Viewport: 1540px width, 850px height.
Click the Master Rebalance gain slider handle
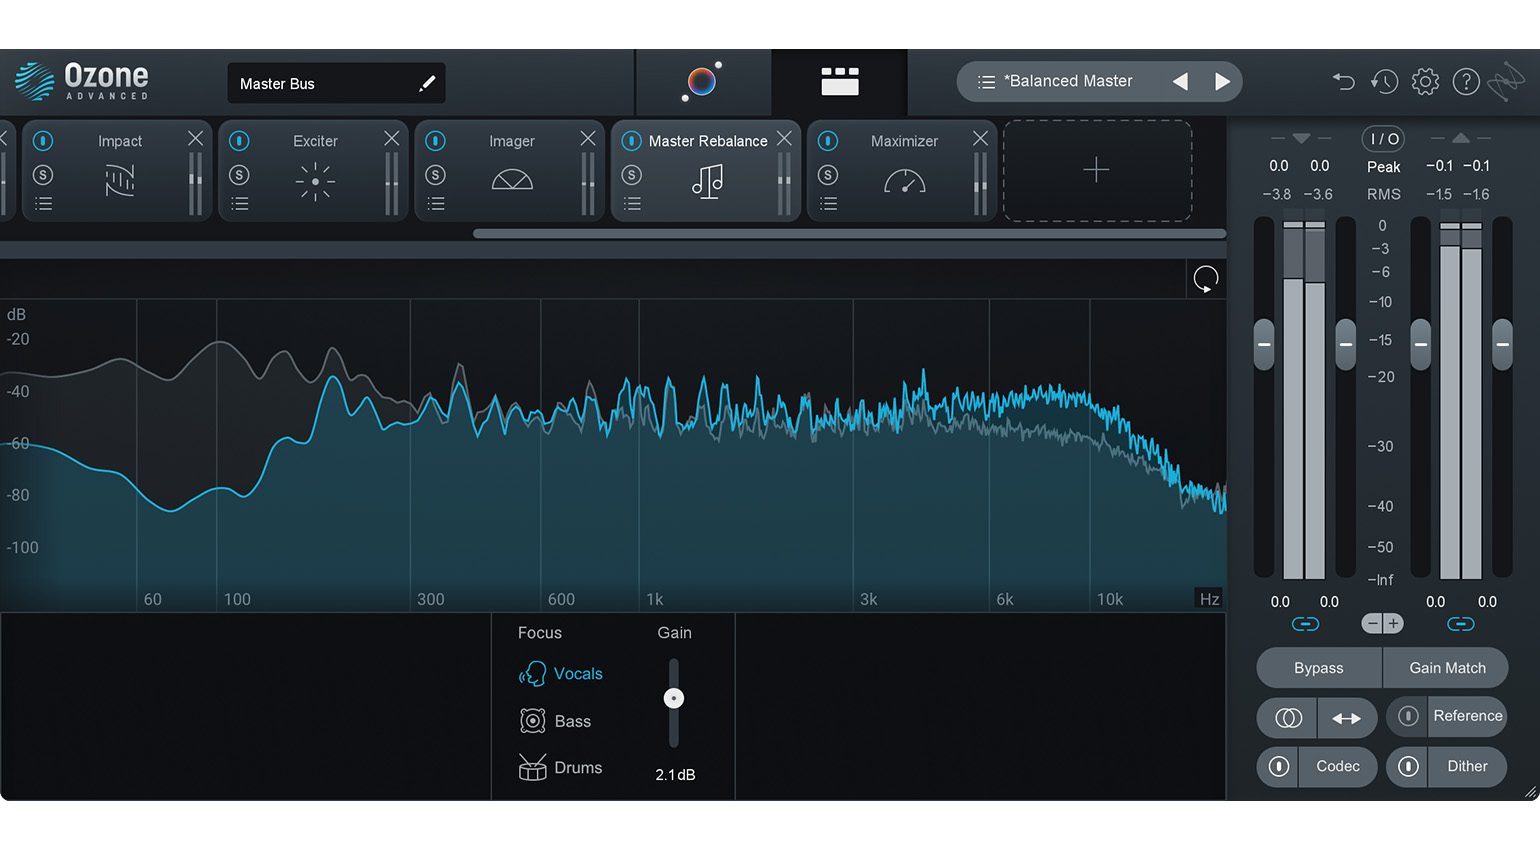[674, 699]
